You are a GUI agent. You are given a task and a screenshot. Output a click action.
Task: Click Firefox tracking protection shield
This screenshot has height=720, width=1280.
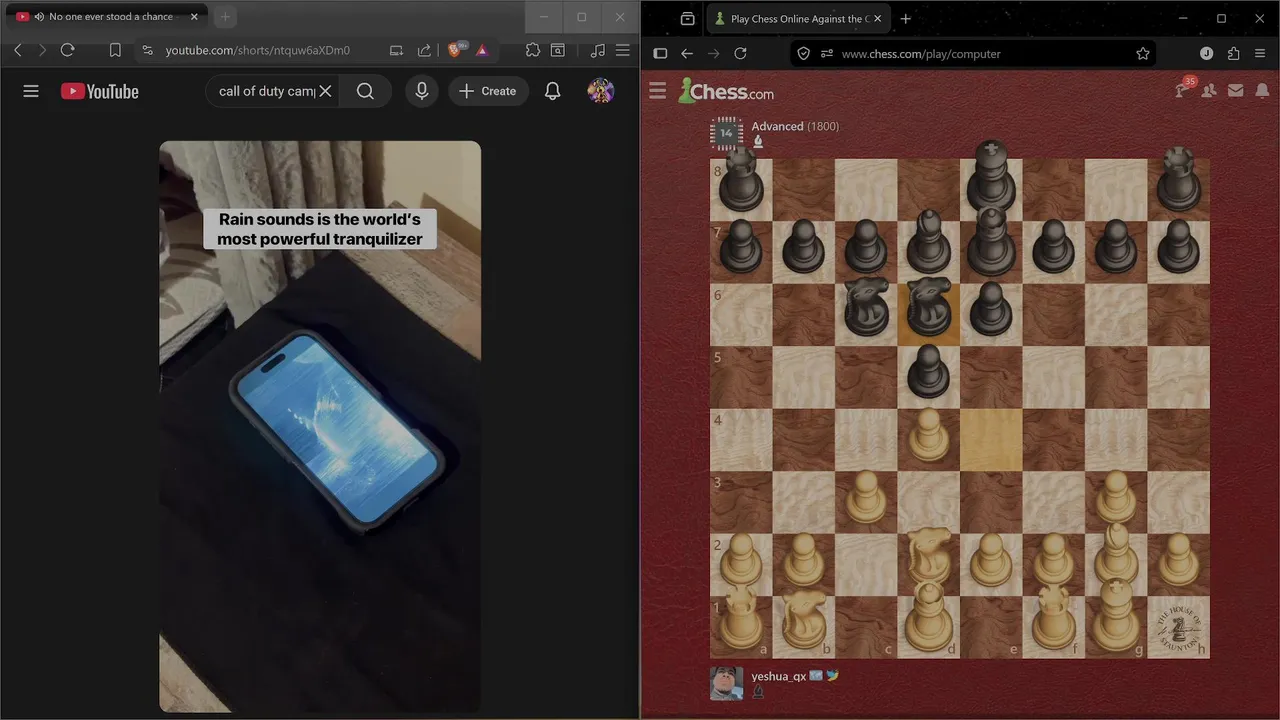[804, 54]
